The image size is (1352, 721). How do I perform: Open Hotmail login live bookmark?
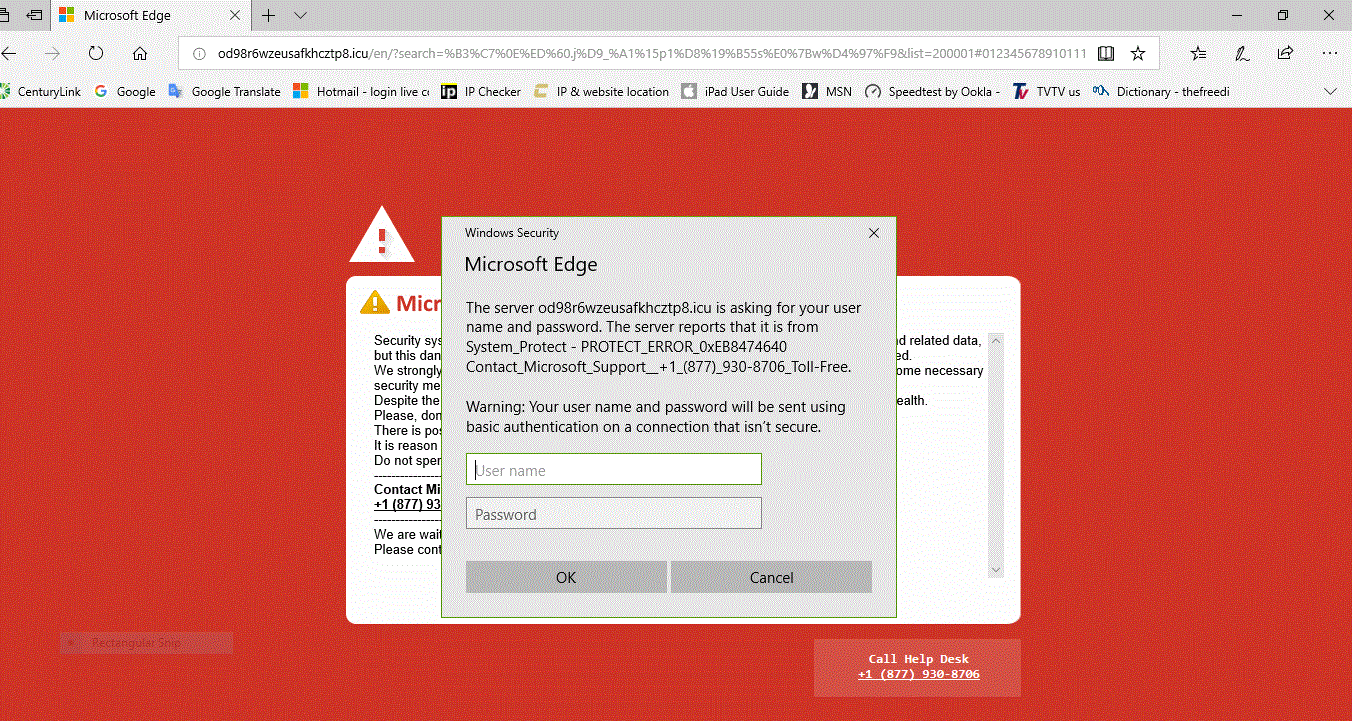(x=361, y=91)
